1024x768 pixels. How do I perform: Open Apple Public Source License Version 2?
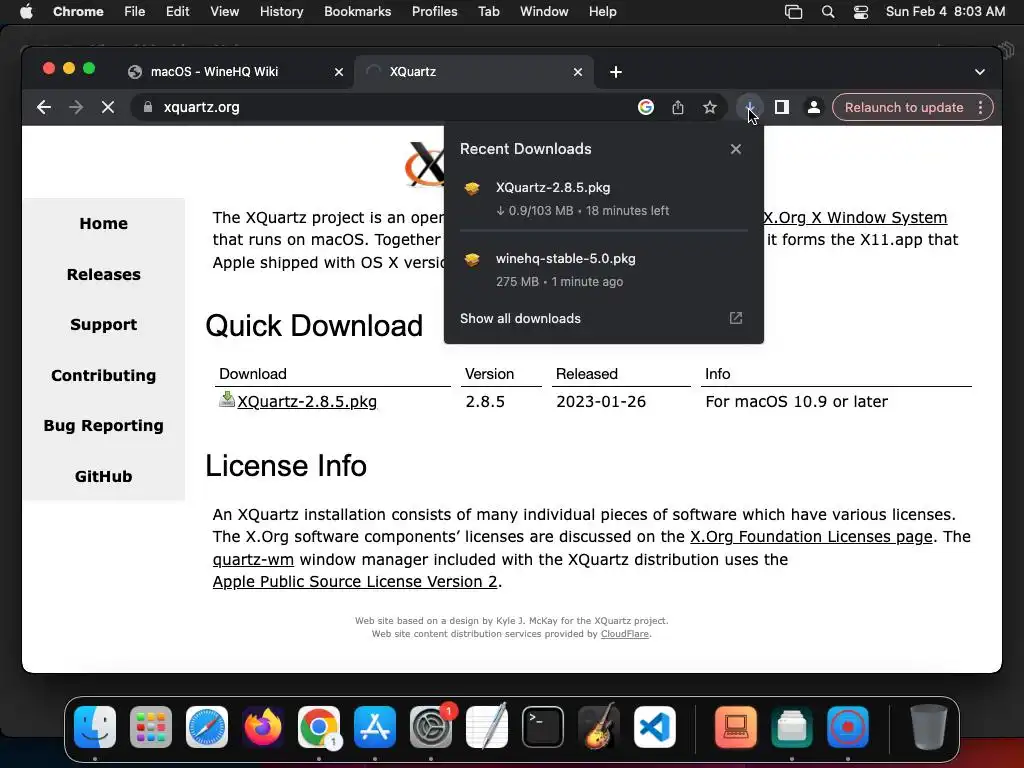[x=355, y=581]
